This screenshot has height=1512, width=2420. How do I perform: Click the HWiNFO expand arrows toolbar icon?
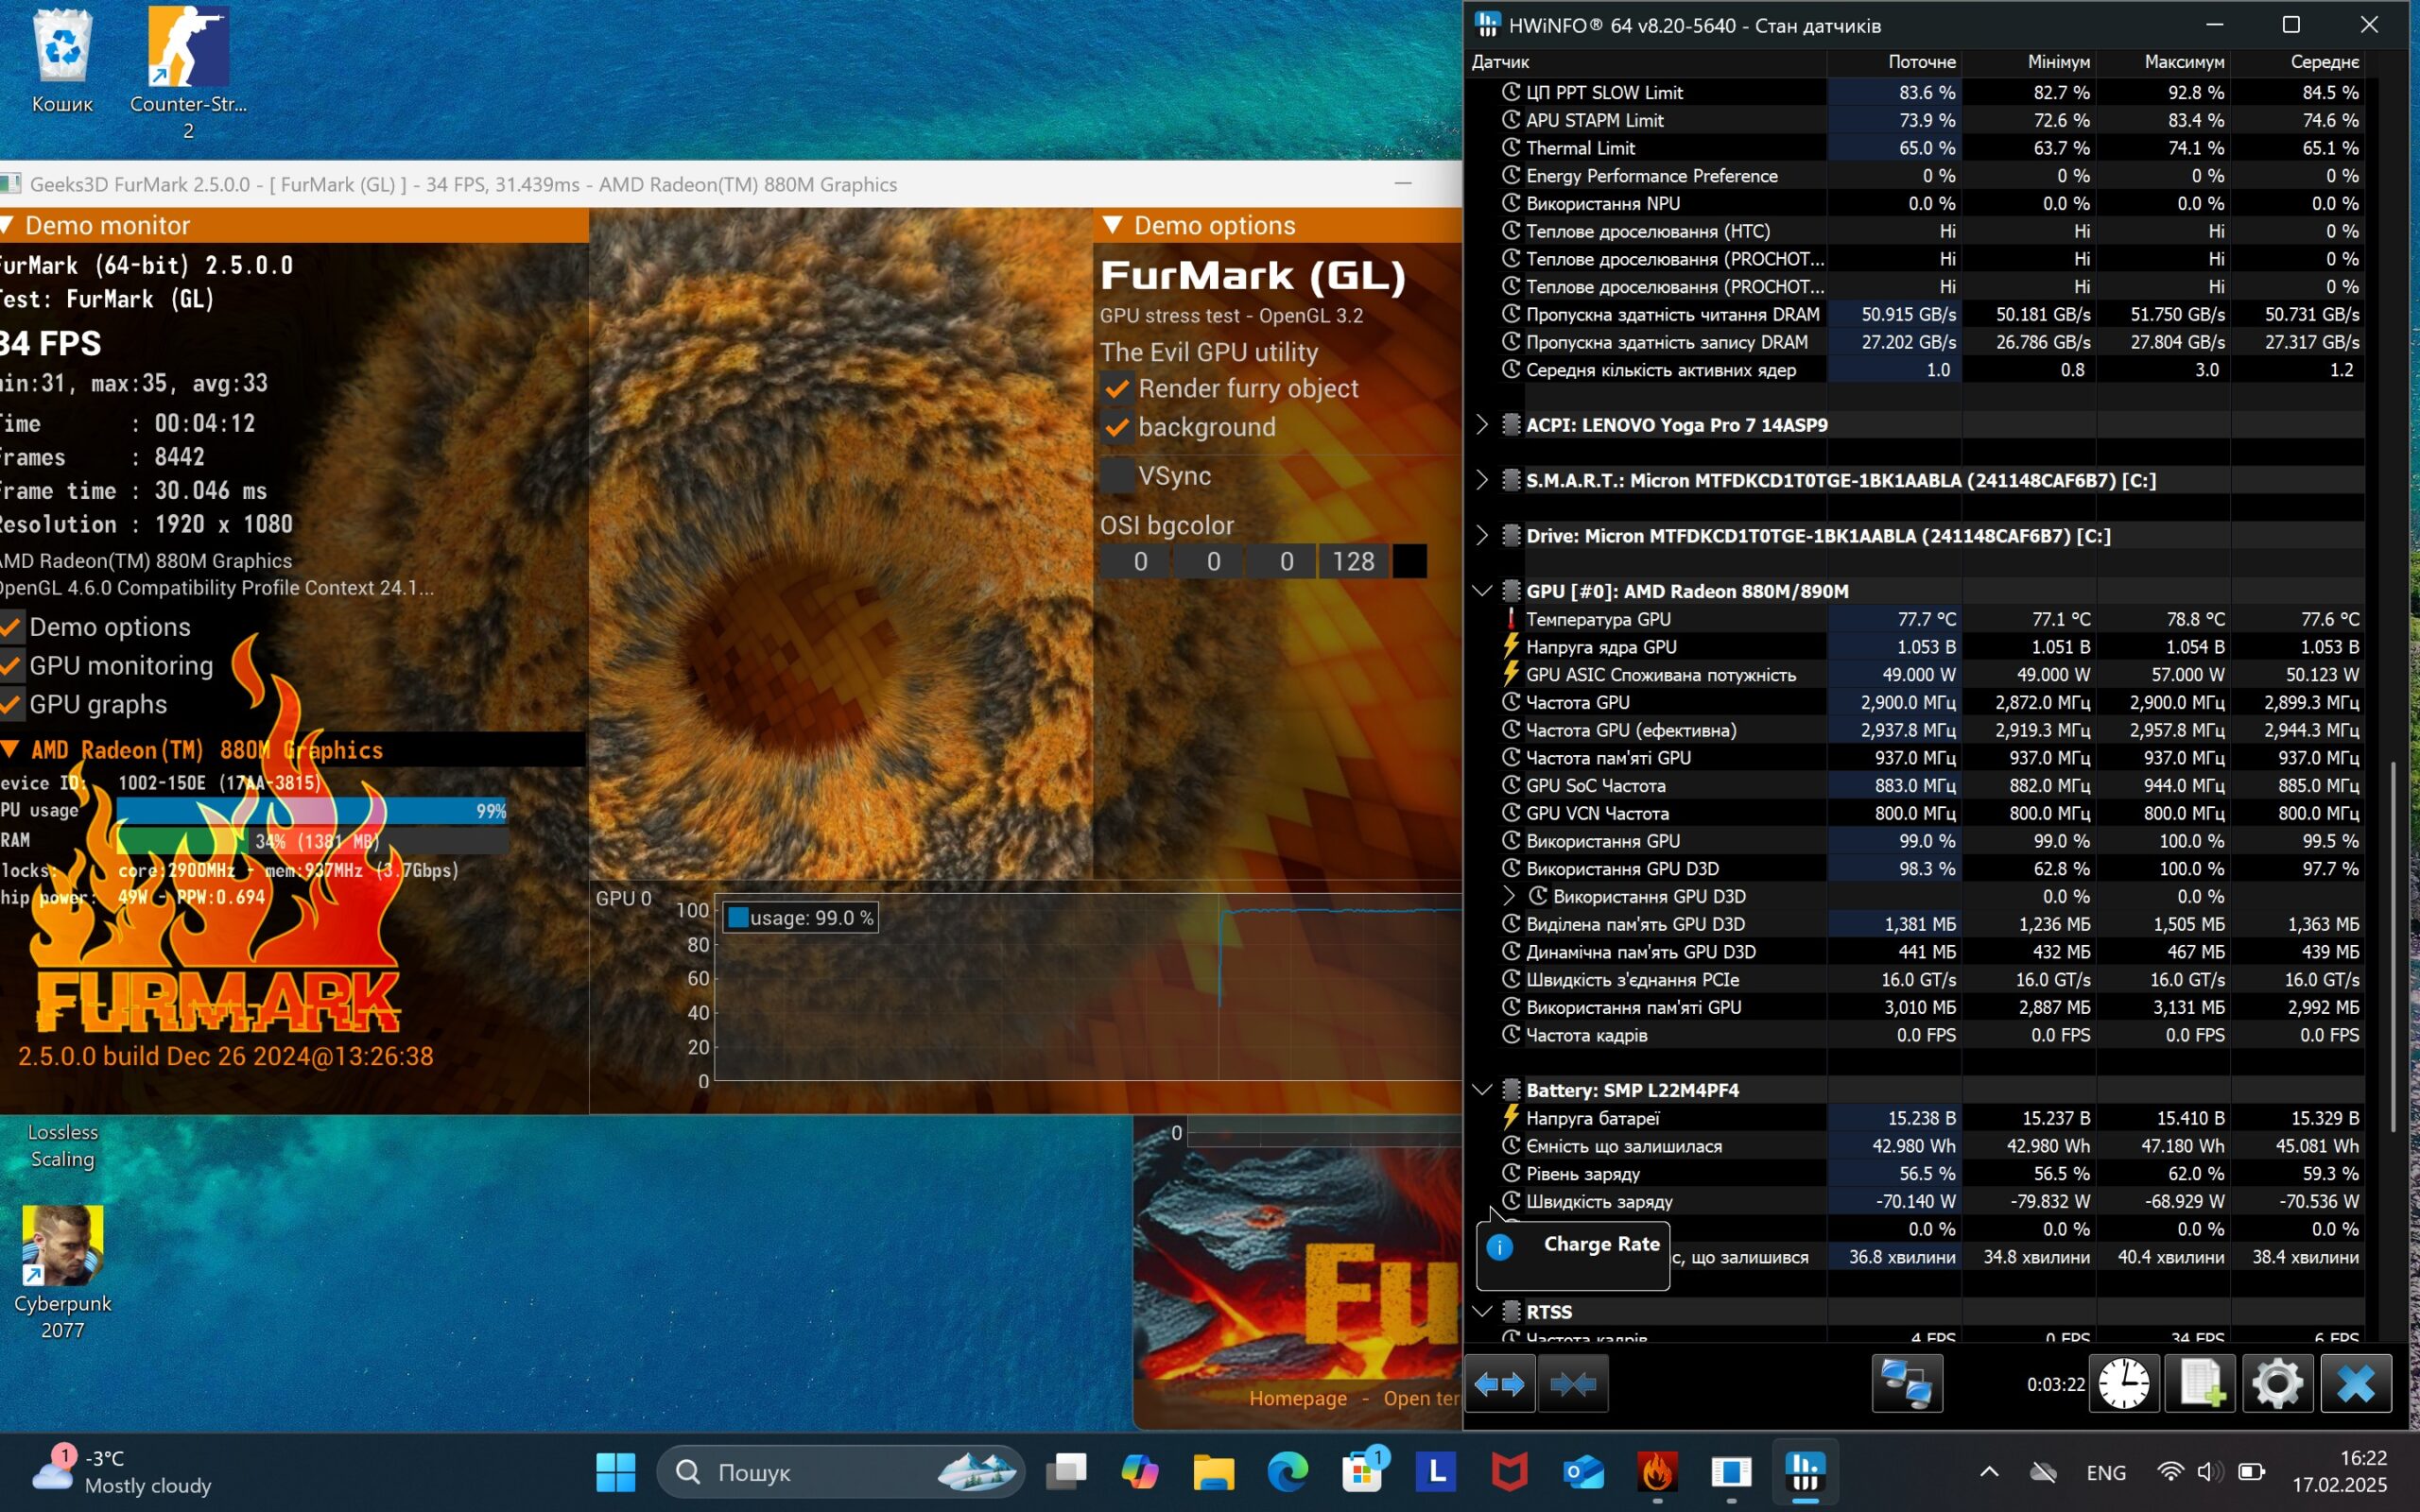[x=1499, y=1384]
